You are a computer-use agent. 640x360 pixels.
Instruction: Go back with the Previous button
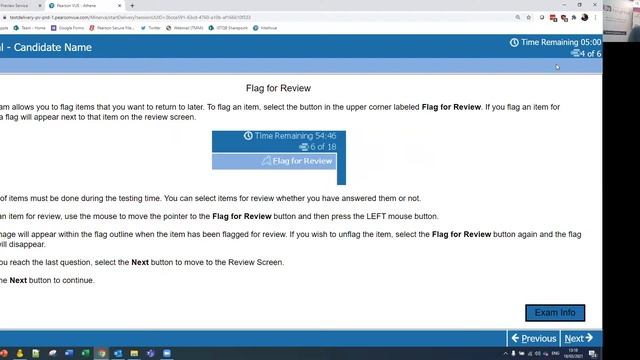(533, 338)
